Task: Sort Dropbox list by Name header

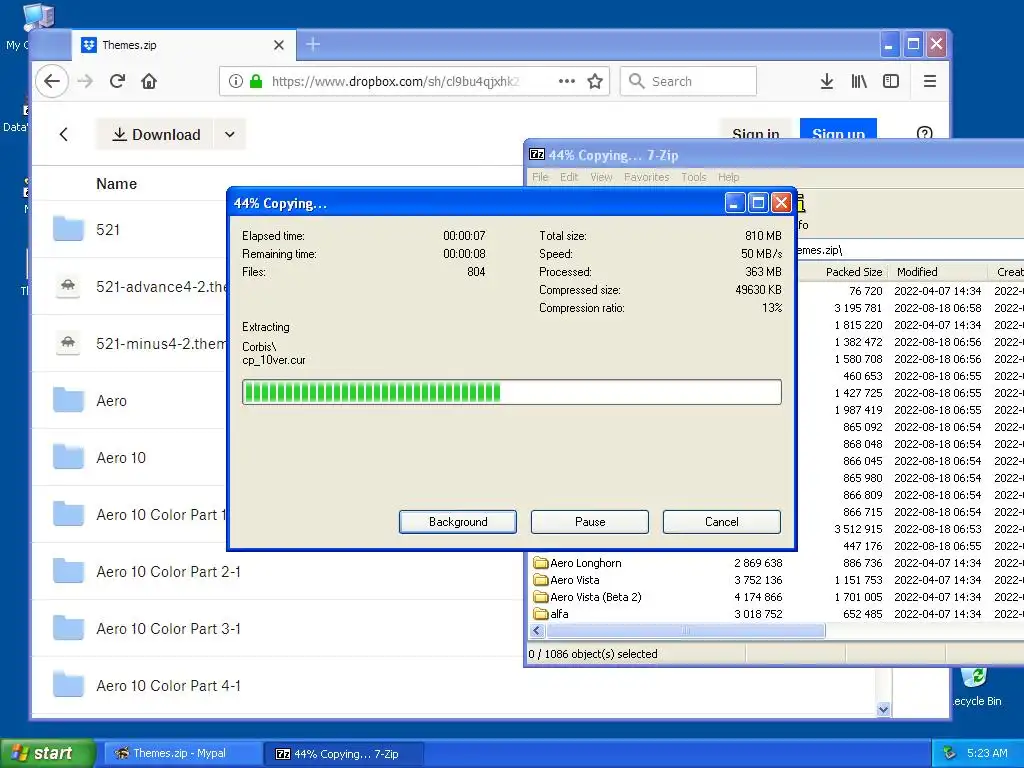Action: point(116,184)
